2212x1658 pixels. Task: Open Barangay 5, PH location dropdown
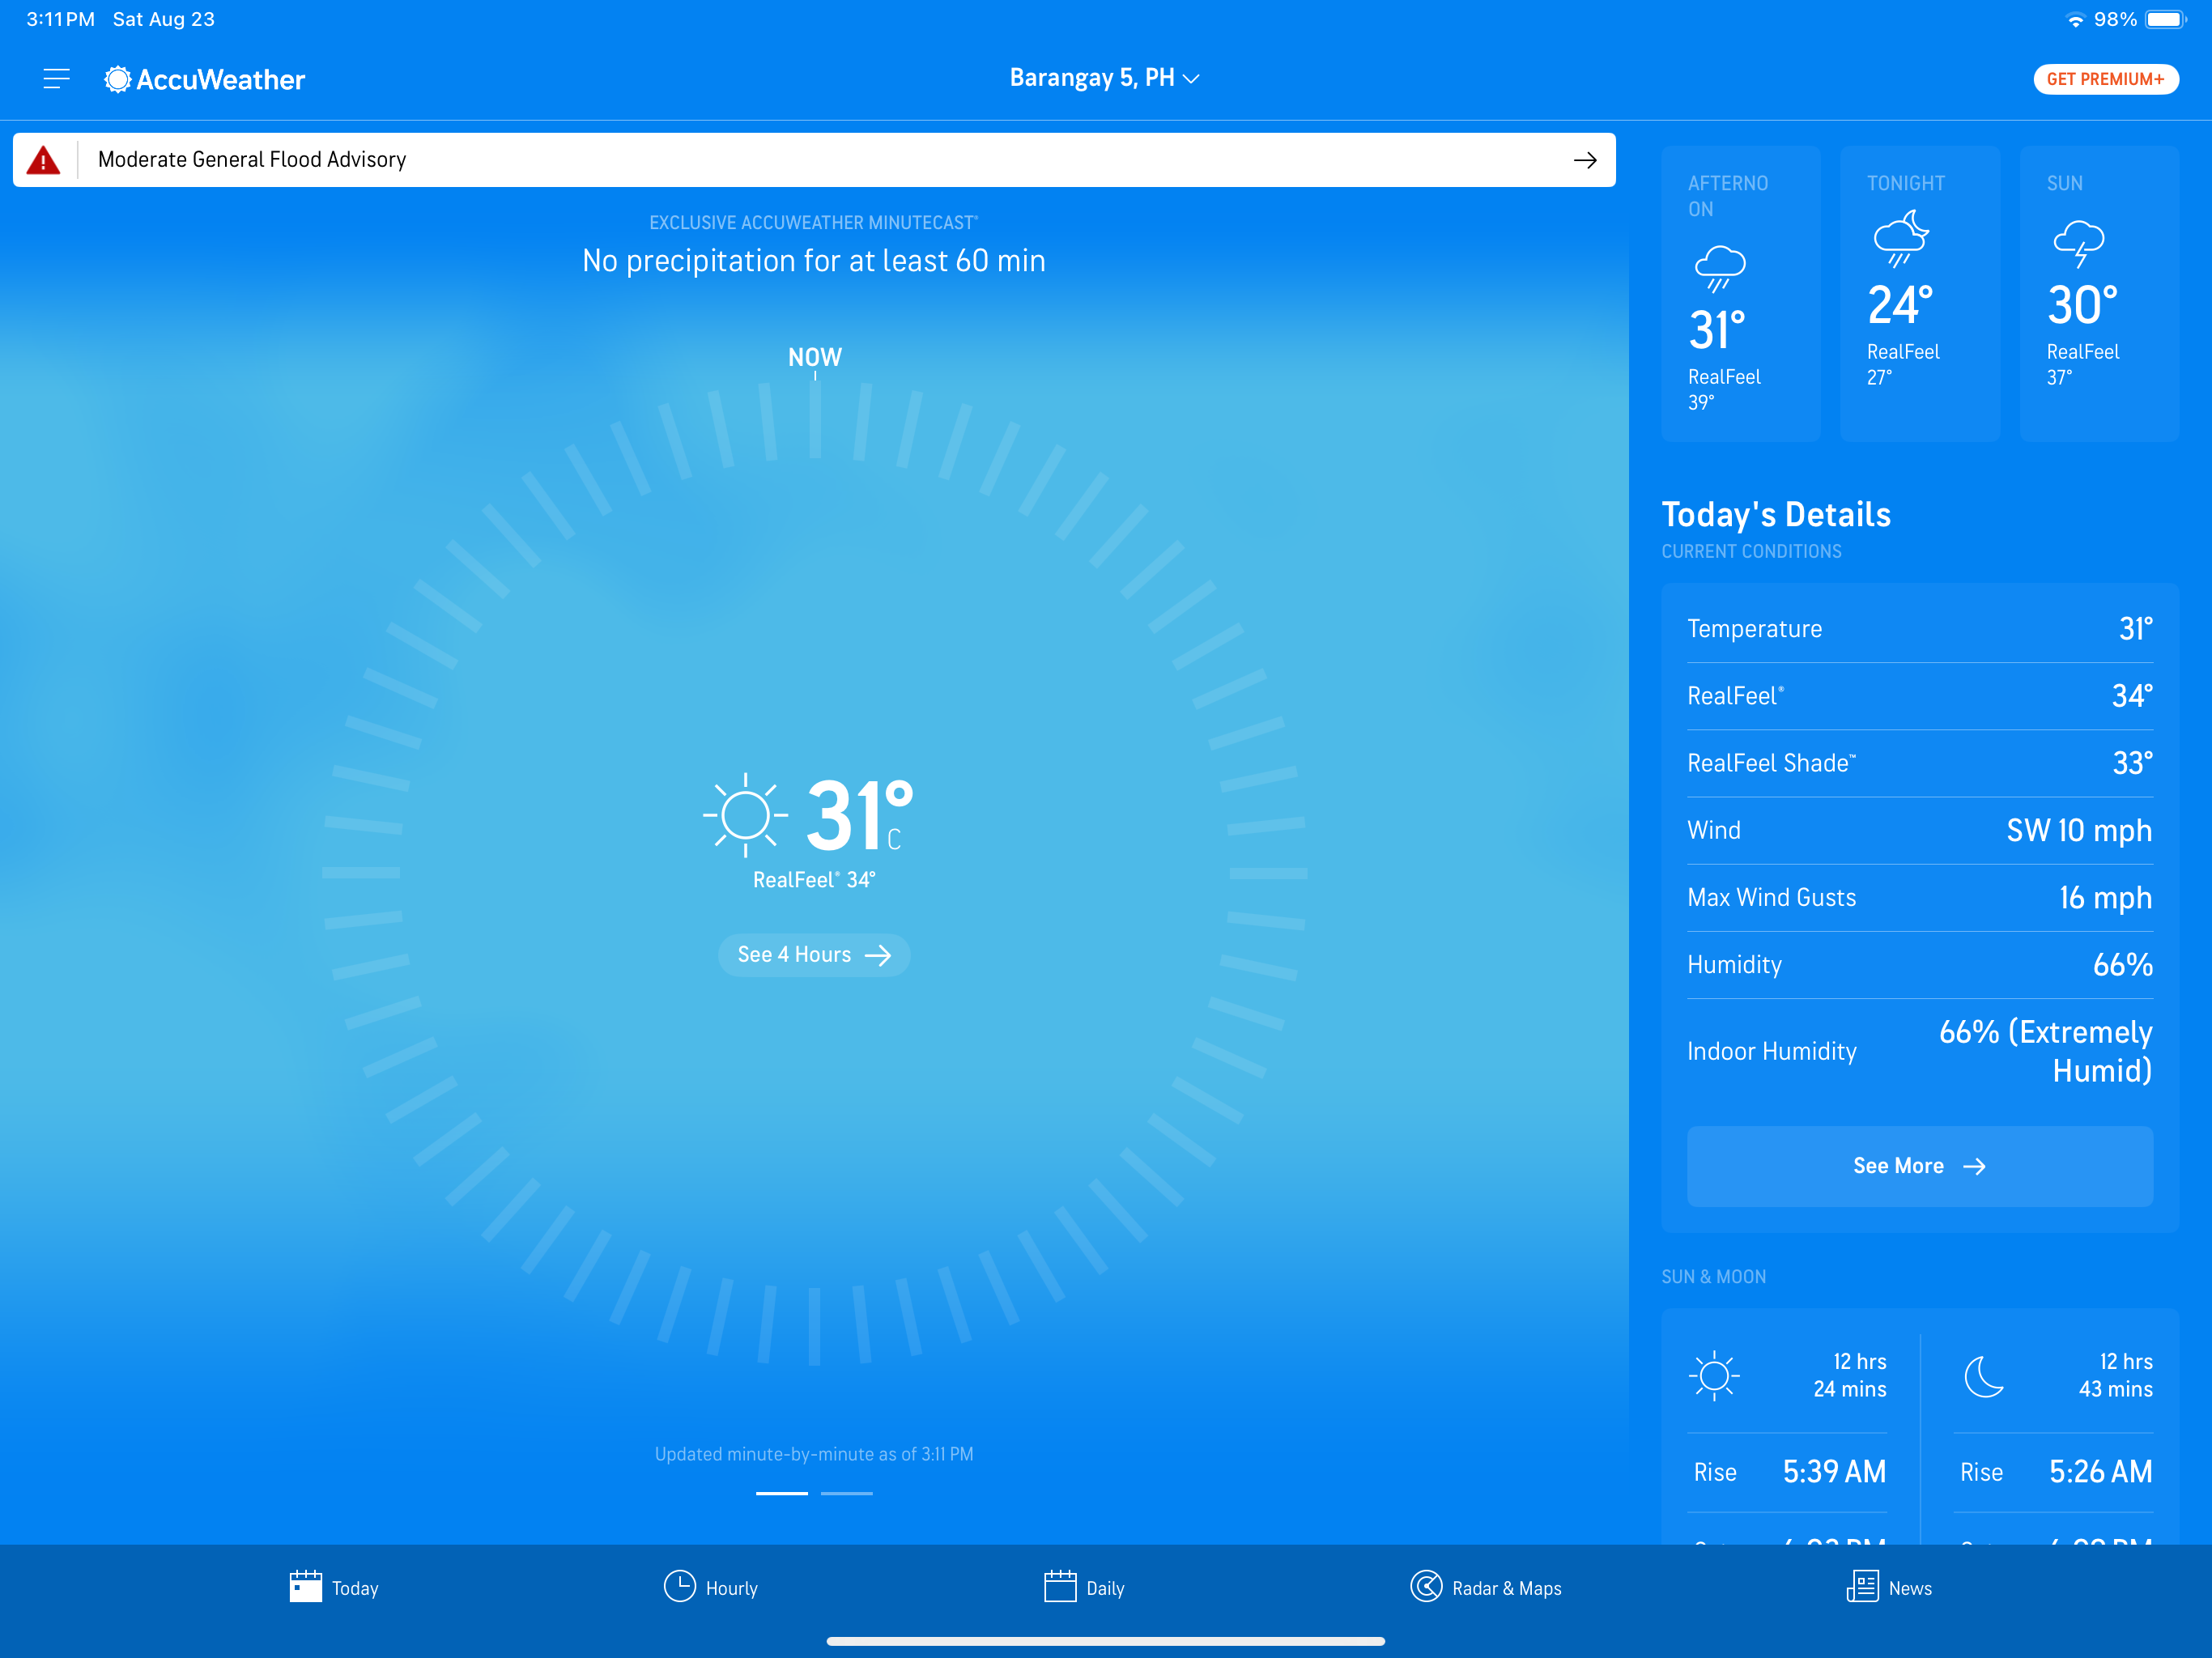point(1104,78)
